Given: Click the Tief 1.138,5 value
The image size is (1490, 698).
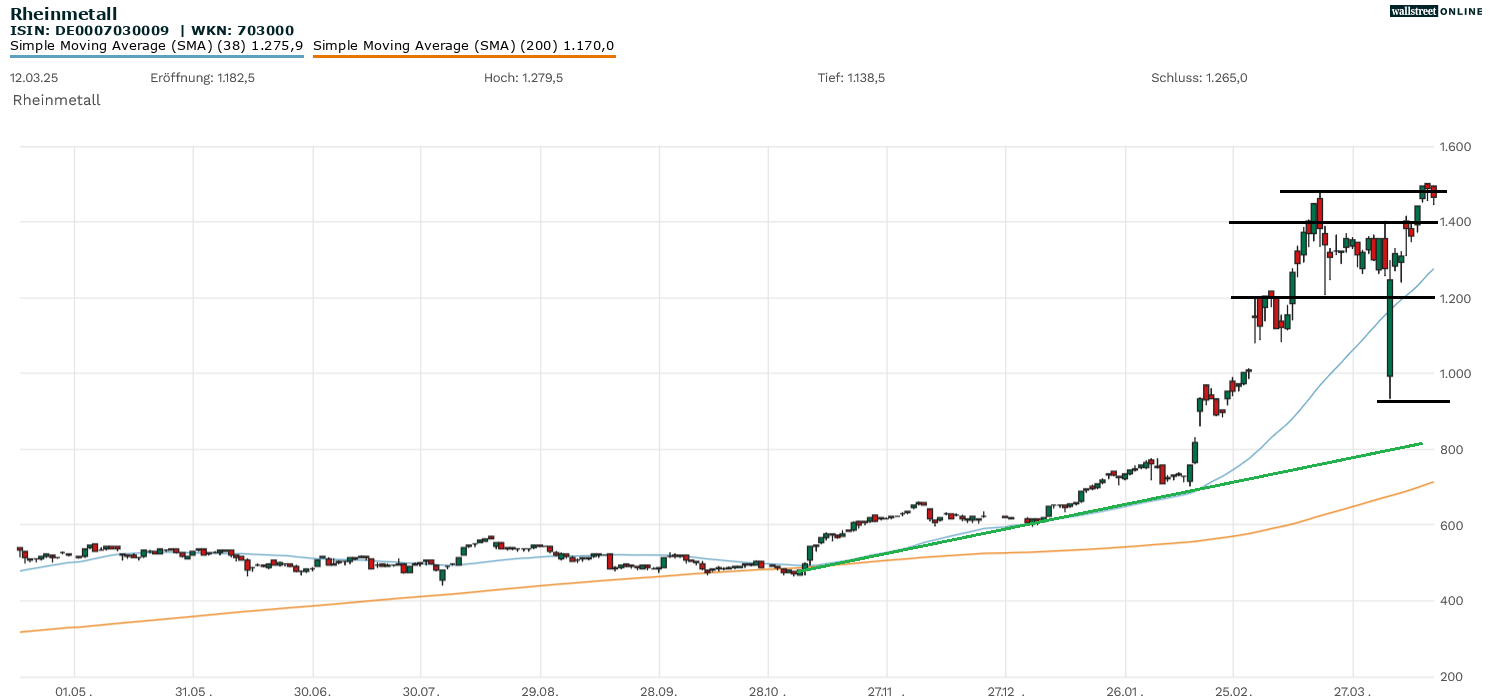Looking at the screenshot, I should 851,78.
